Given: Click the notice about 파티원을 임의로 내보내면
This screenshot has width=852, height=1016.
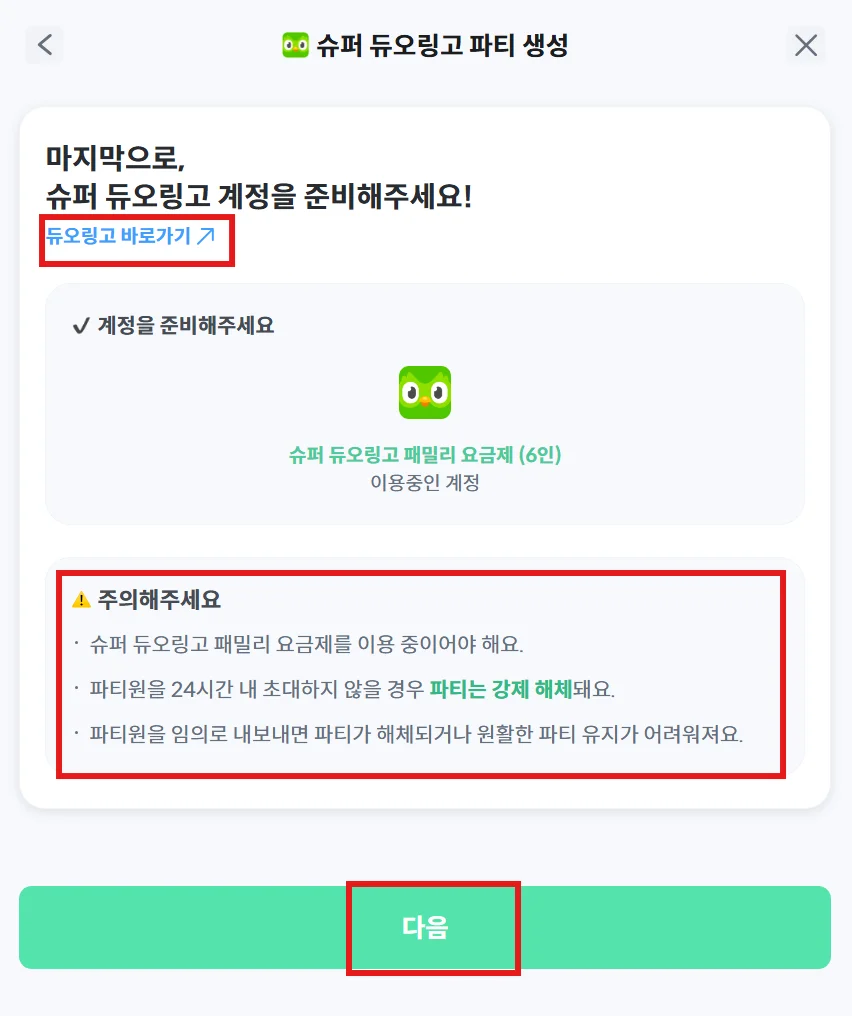Looking at the screenshot, I should (416, 733).
